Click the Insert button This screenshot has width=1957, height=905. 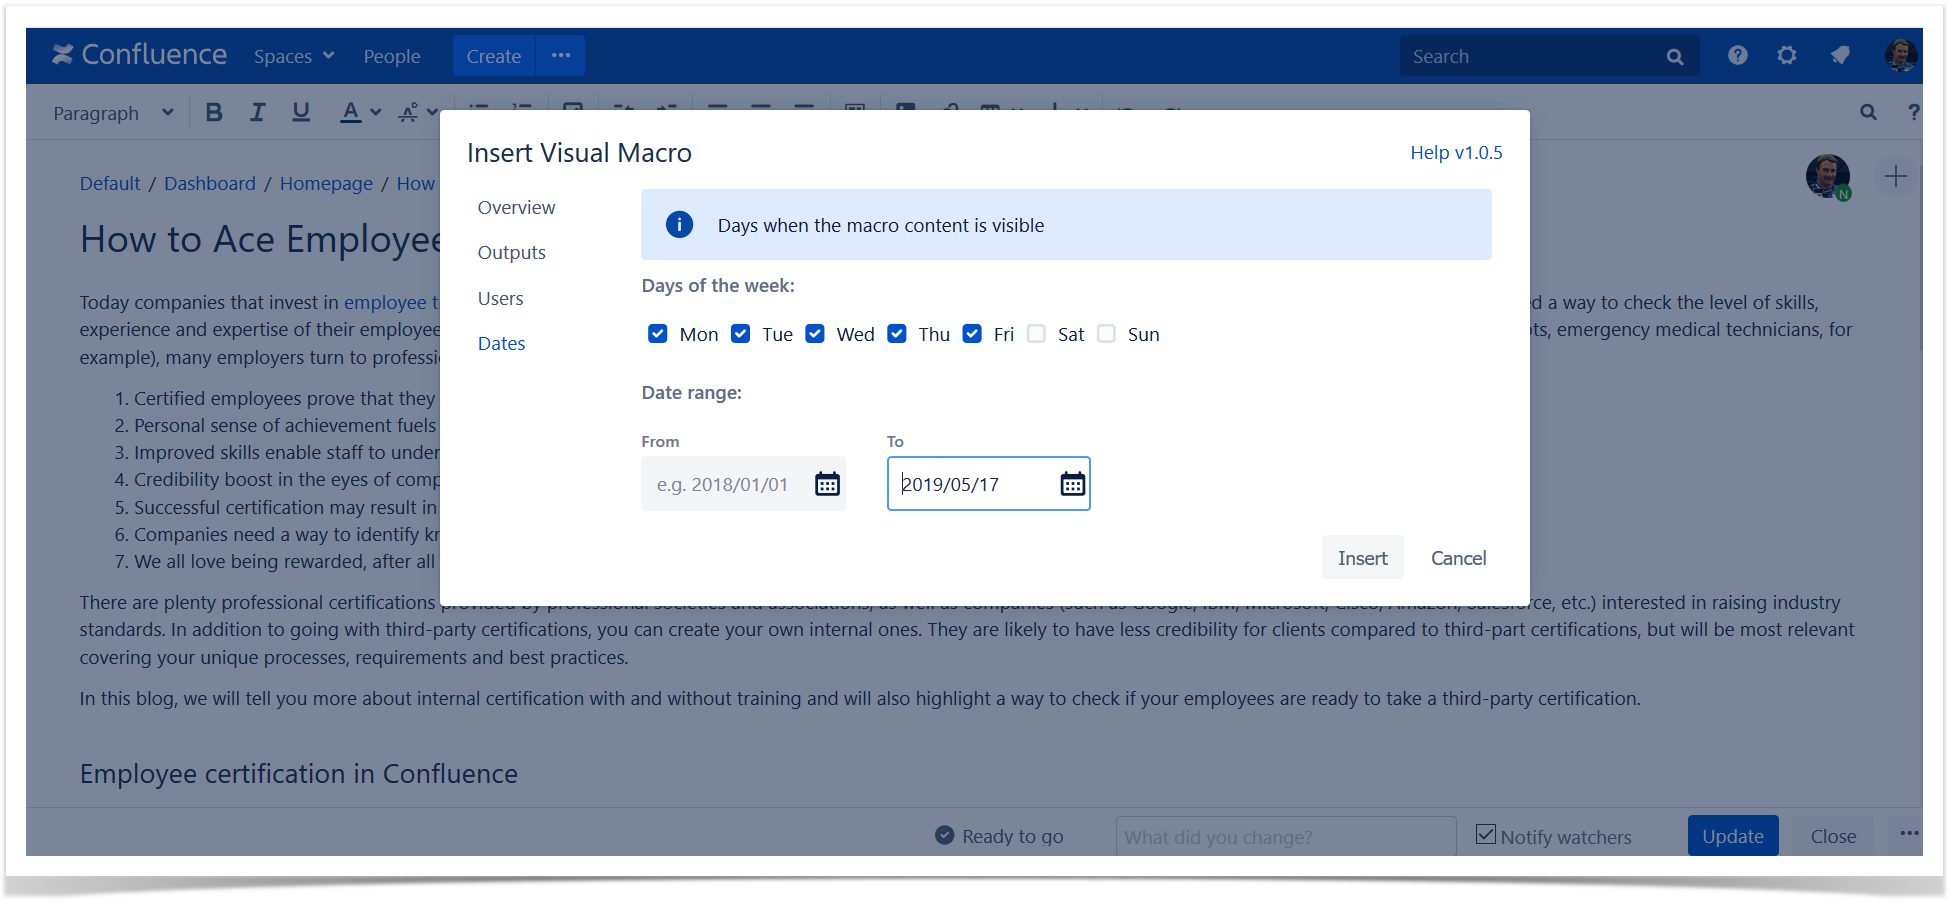[x=1362, y=558]
